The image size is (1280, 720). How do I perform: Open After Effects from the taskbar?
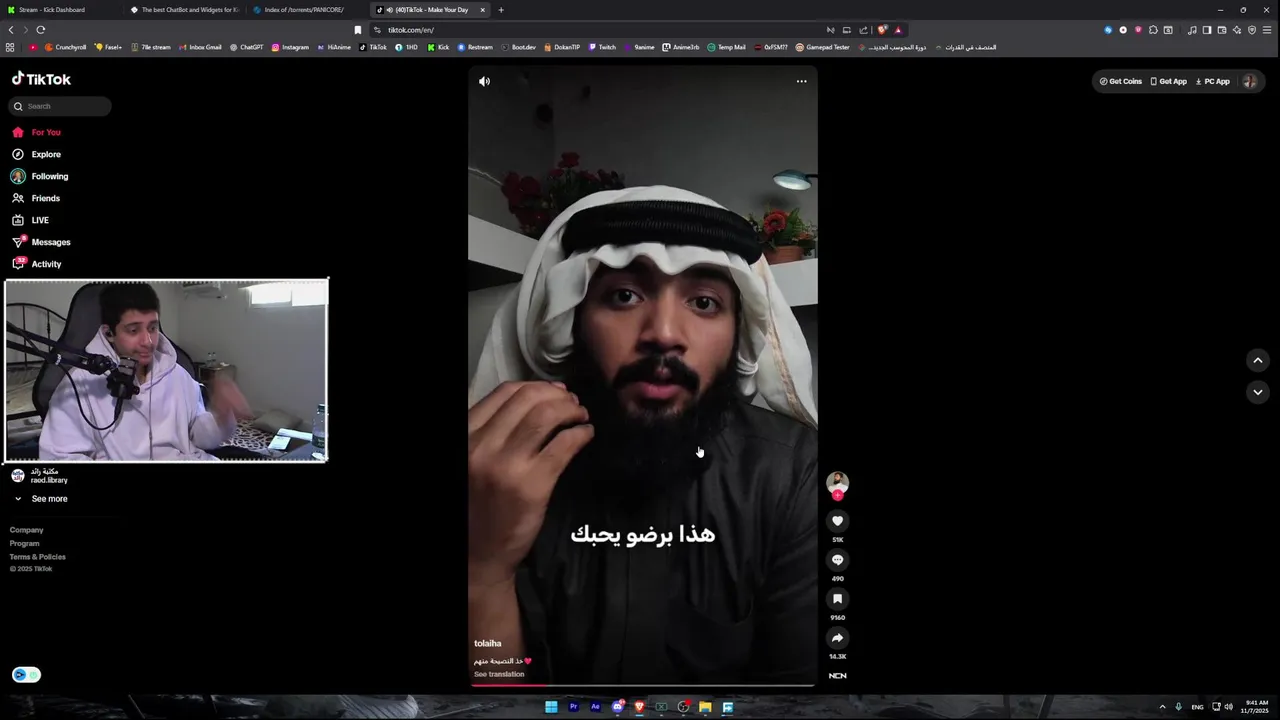(595, 707)
